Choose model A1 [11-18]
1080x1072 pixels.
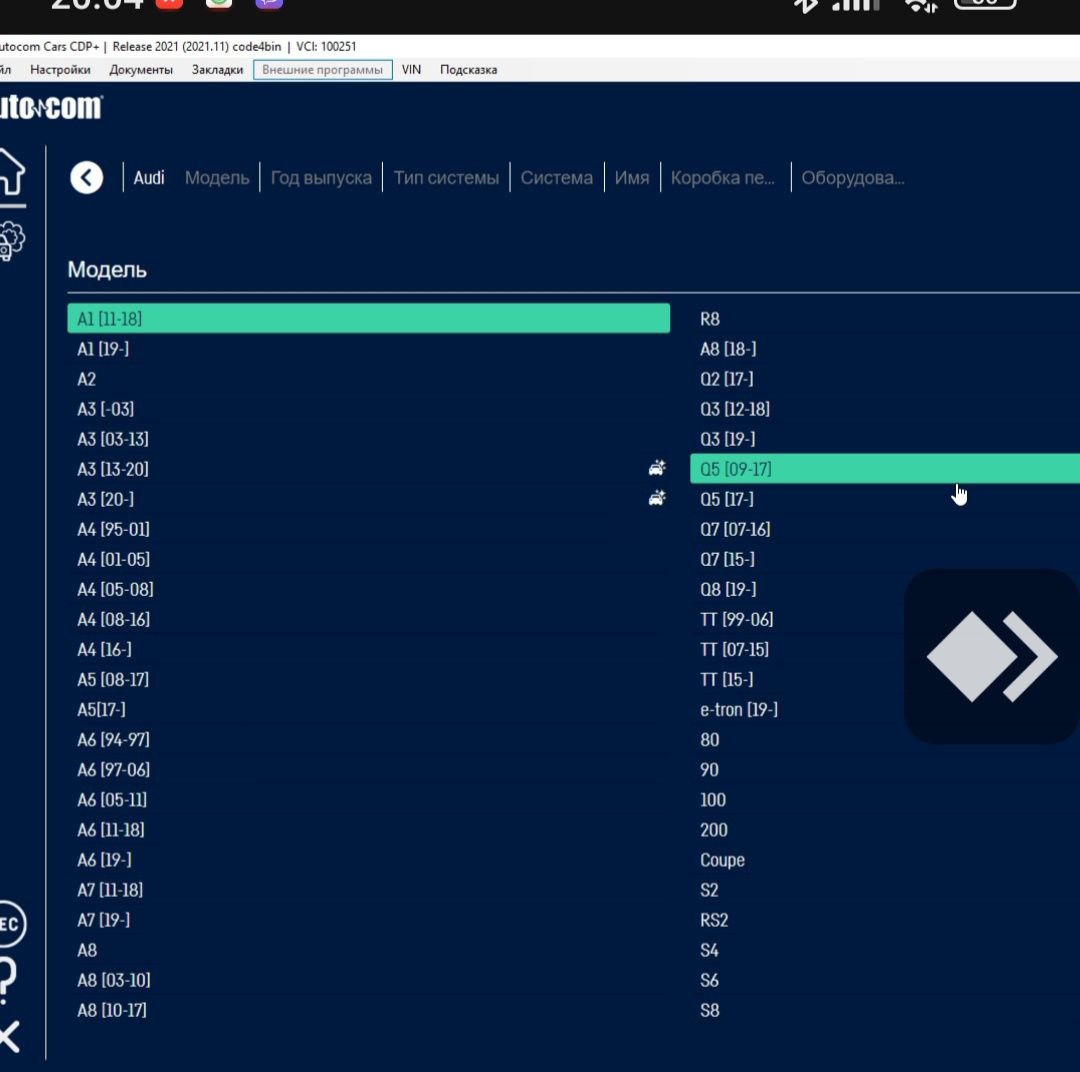368,318
